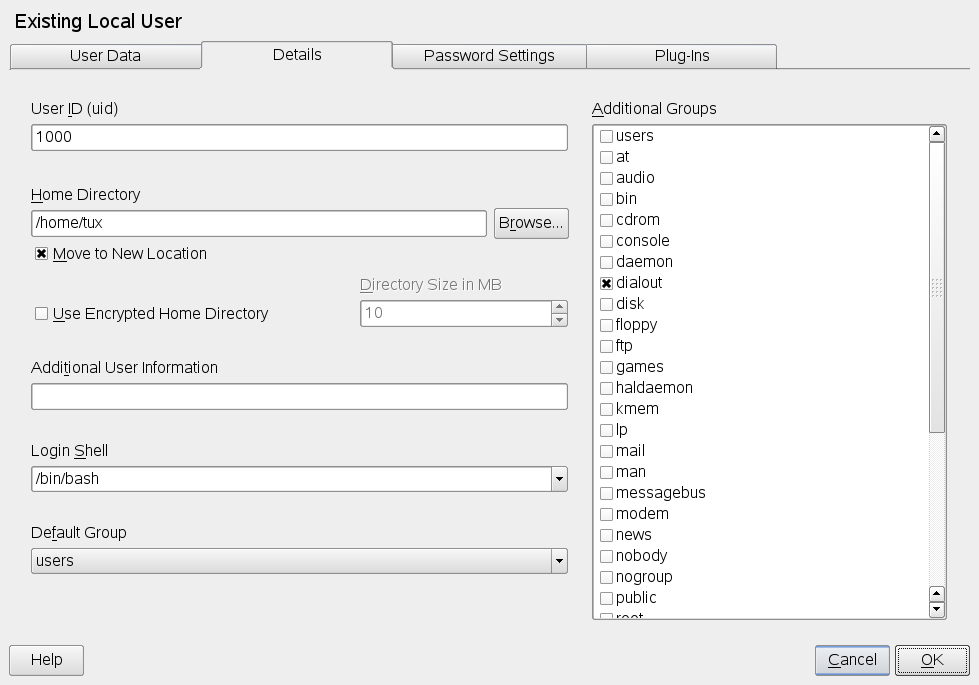The width and height of the screenshot is (979, 685).
Task: Open the Password Settings tab
Action: coord(489,56)
